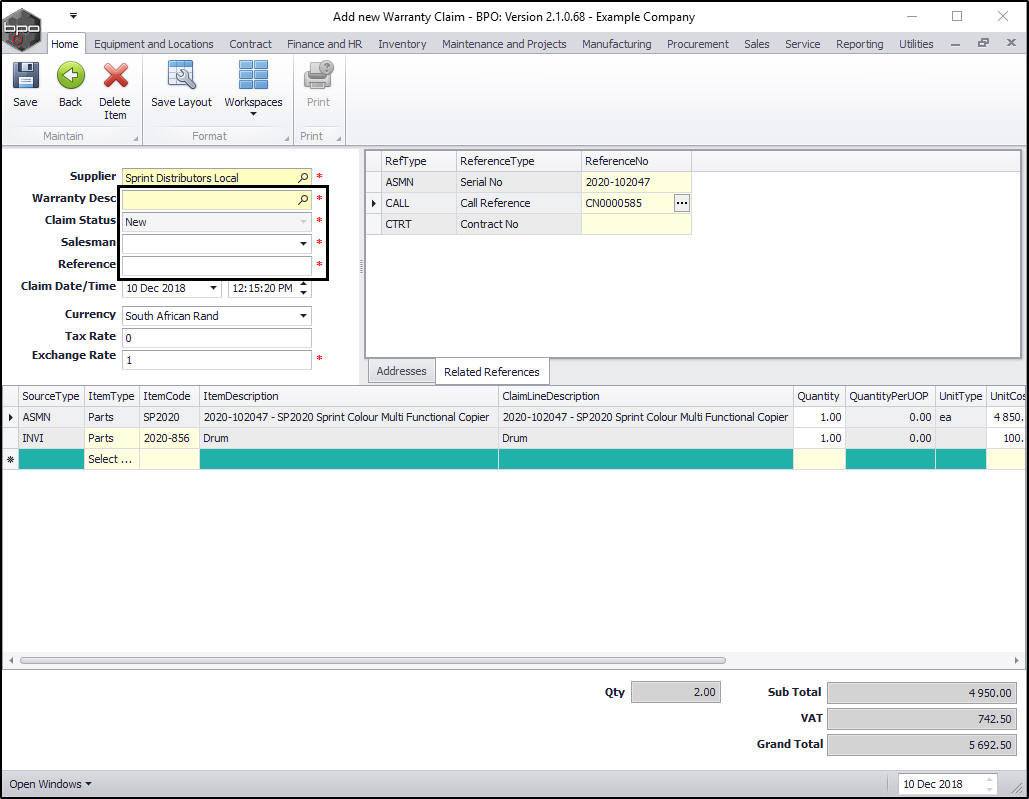Screen dimensions: 1029x799
Task: Select the ASMN row in items grid
Action: coord(514,417)
